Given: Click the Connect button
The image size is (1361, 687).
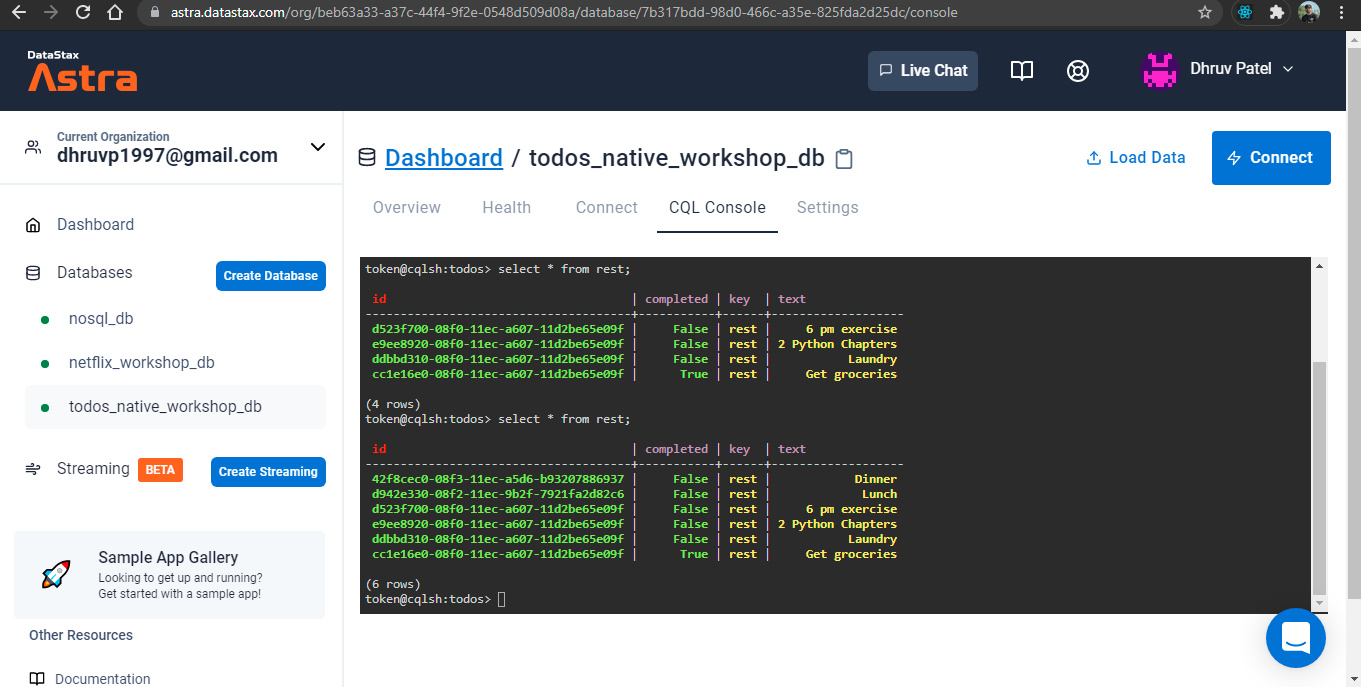Looking at the screenshot, I should tap(1271, 158).
